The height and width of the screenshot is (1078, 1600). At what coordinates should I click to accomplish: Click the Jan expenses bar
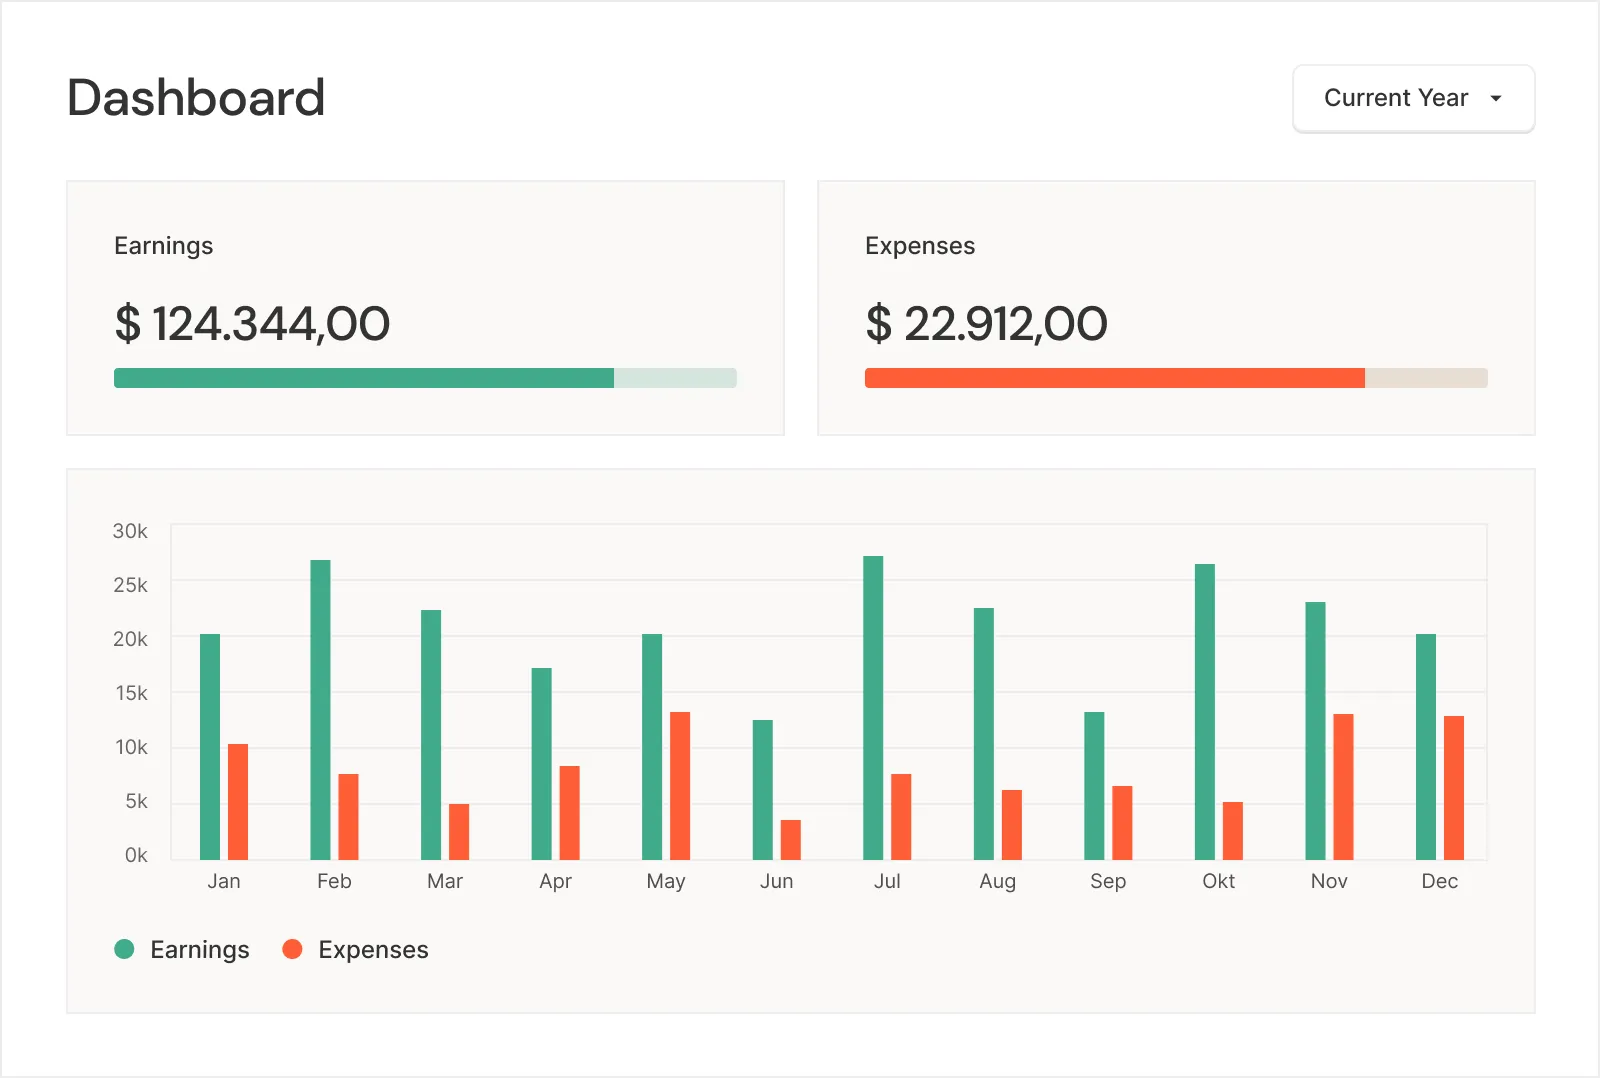pos(238,802)
